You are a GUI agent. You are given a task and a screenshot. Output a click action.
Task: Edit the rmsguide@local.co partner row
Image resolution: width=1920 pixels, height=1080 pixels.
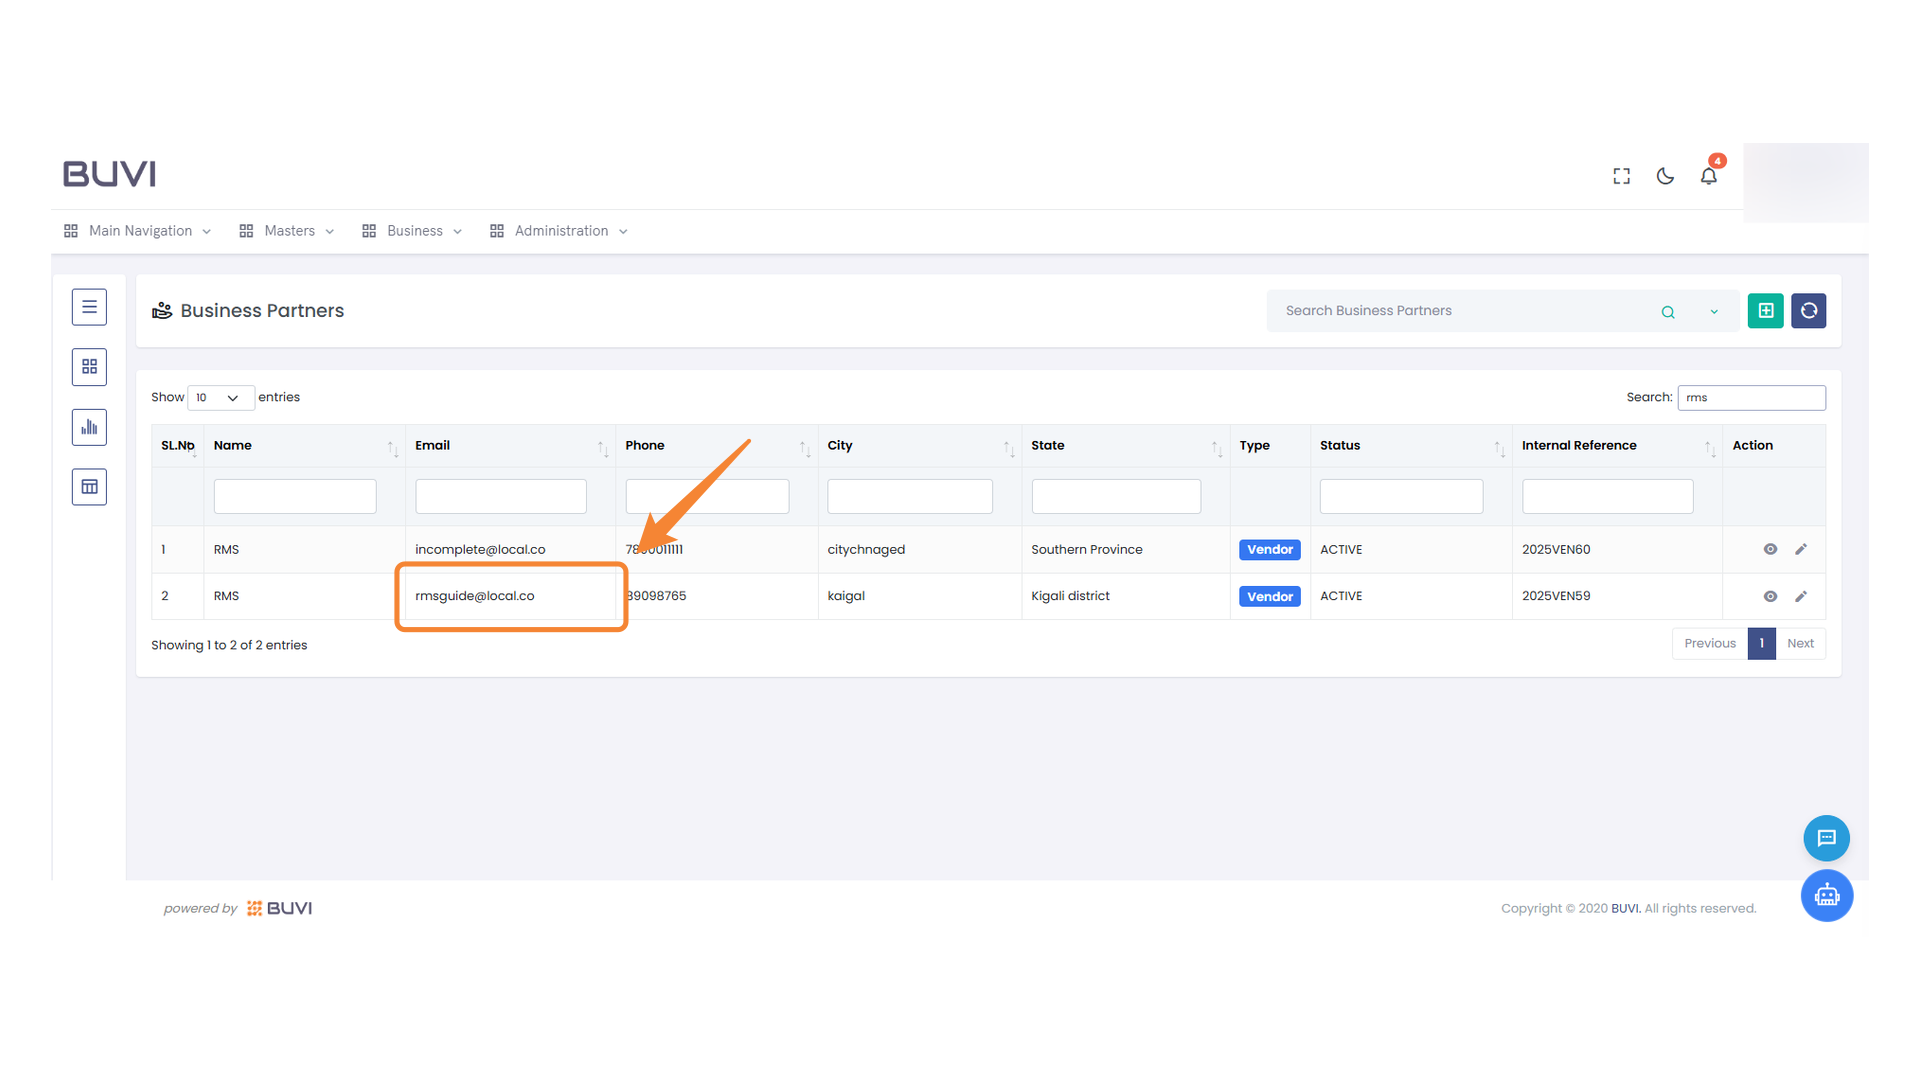(1801, 596)
